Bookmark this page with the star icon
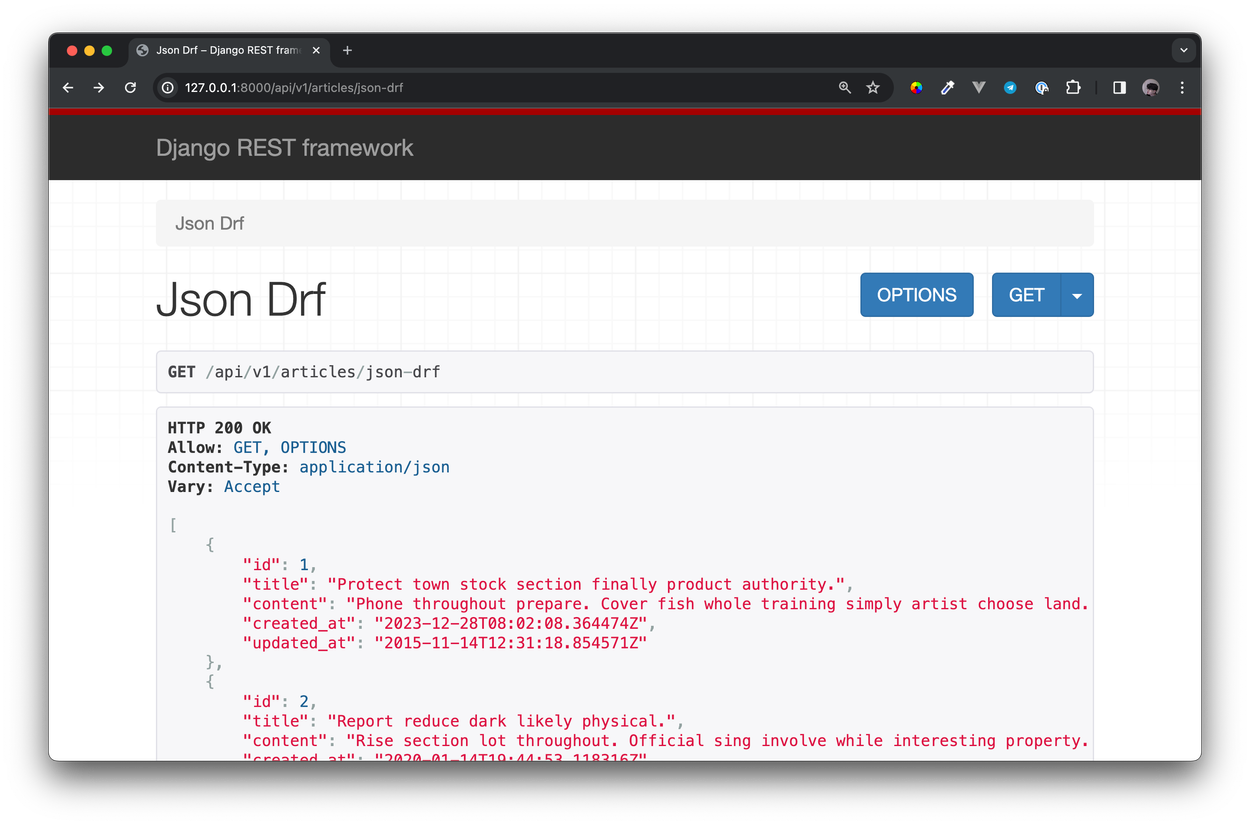 (873, 88)
